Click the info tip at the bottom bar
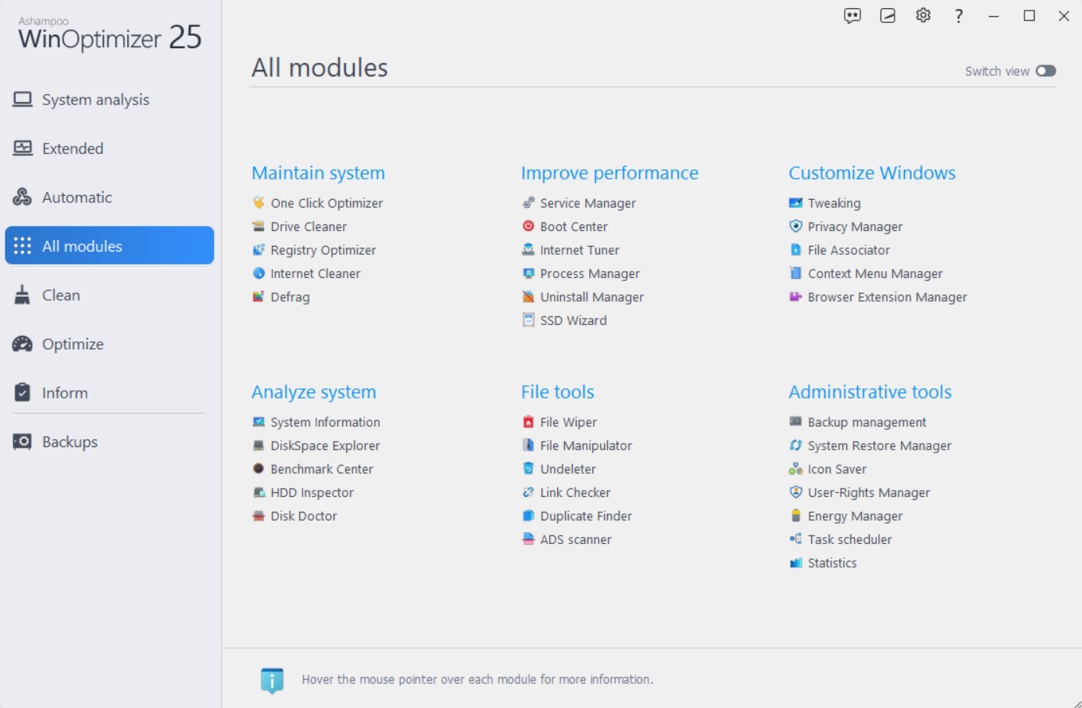The width and height of the screenshot is (1082, 708). click(273, 680)
